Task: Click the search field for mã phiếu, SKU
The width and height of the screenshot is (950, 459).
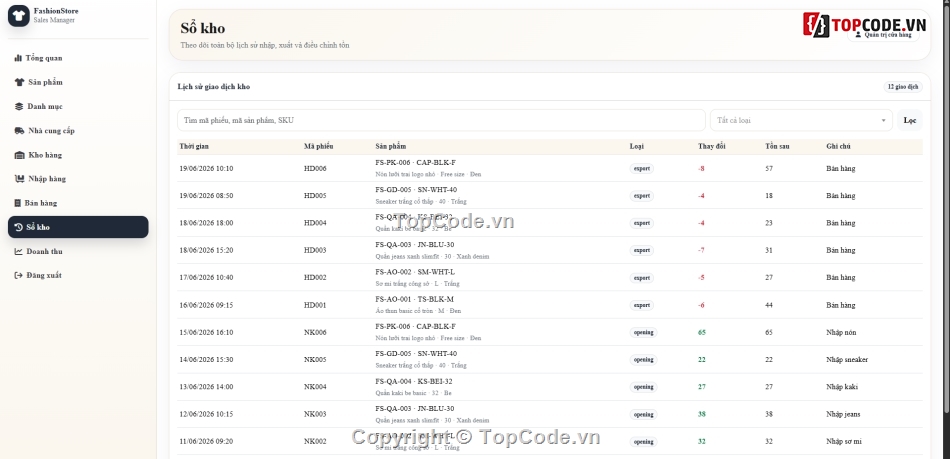Action: 441,121
